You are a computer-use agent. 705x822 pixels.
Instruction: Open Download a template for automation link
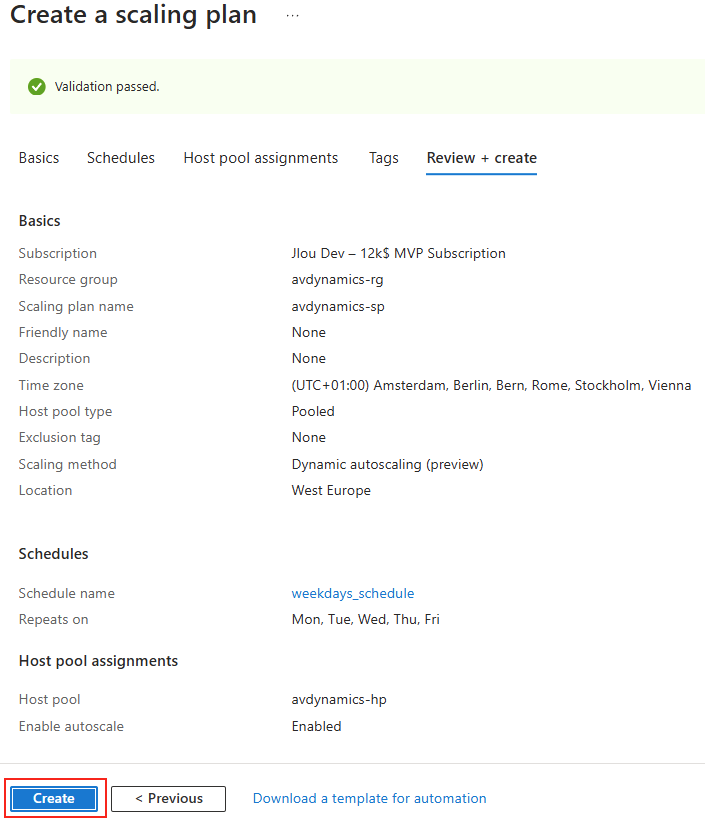tap(370, 798)
